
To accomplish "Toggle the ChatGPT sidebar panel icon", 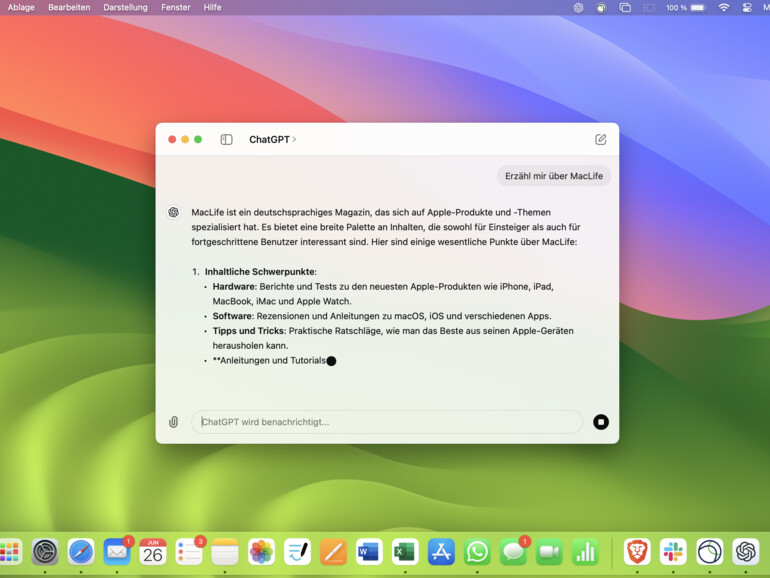I will coord(226,139).
